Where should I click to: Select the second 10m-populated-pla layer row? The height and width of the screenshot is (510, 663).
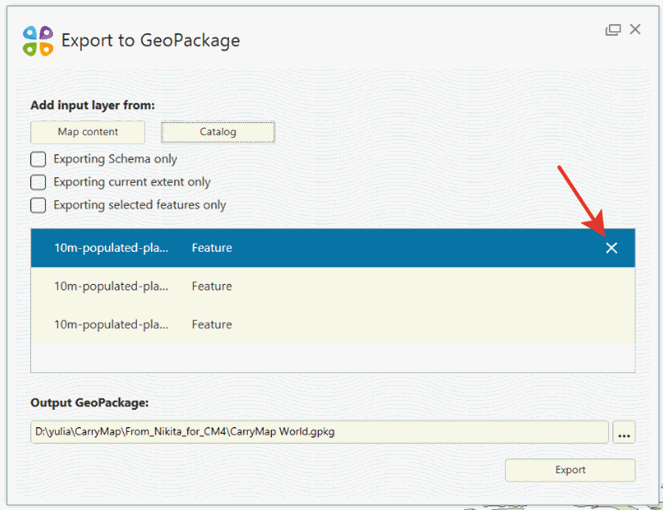pyautogui.click(x=333, y=286)
